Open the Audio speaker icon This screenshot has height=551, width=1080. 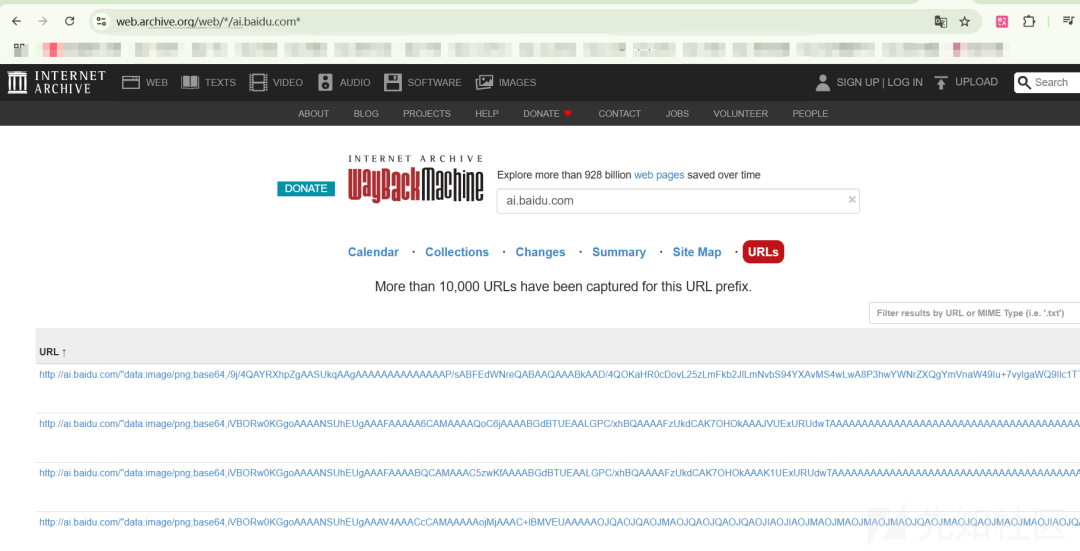point(325,83)
